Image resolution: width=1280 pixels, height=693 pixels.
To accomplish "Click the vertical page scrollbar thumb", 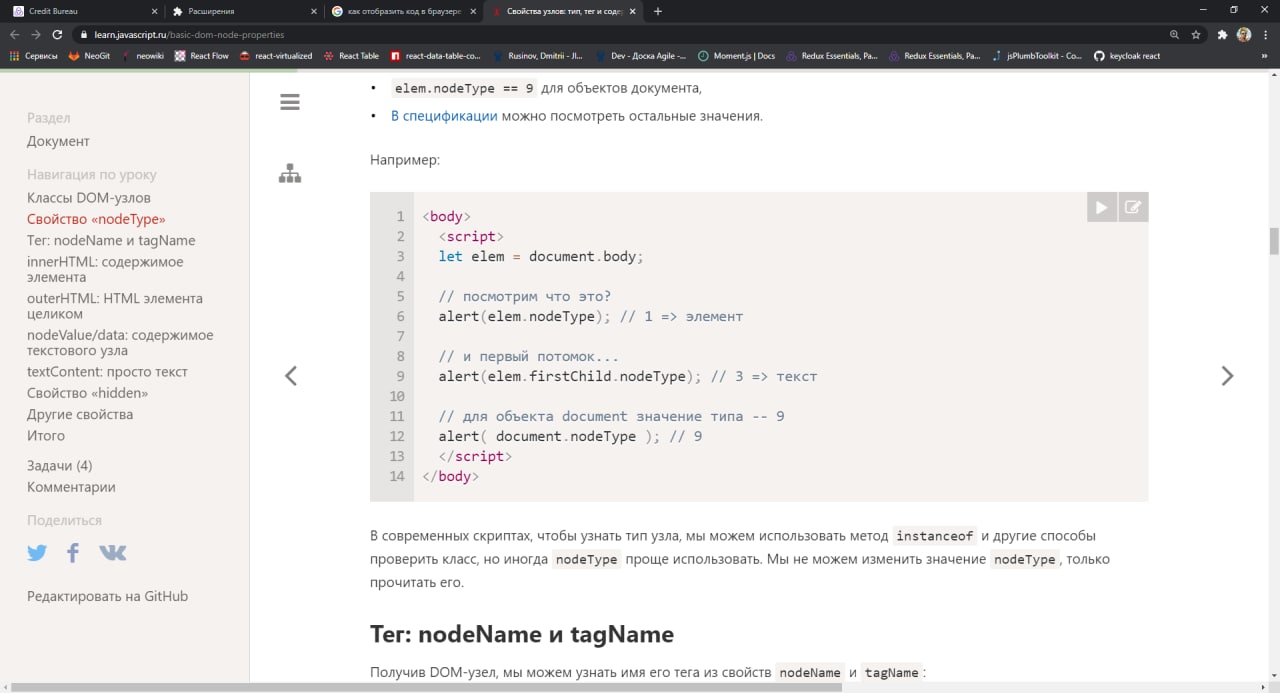I will 1274,241.
